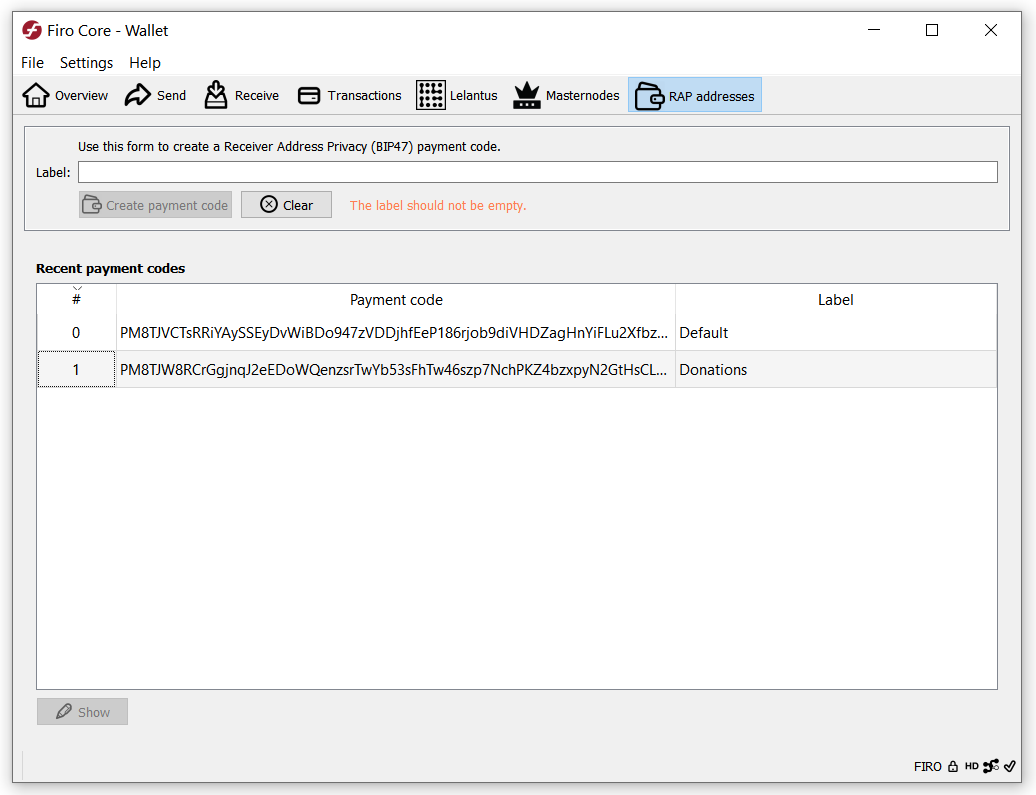Open the File menu
This screenshot has width=1036, height=795.
[x=32, y=63]
